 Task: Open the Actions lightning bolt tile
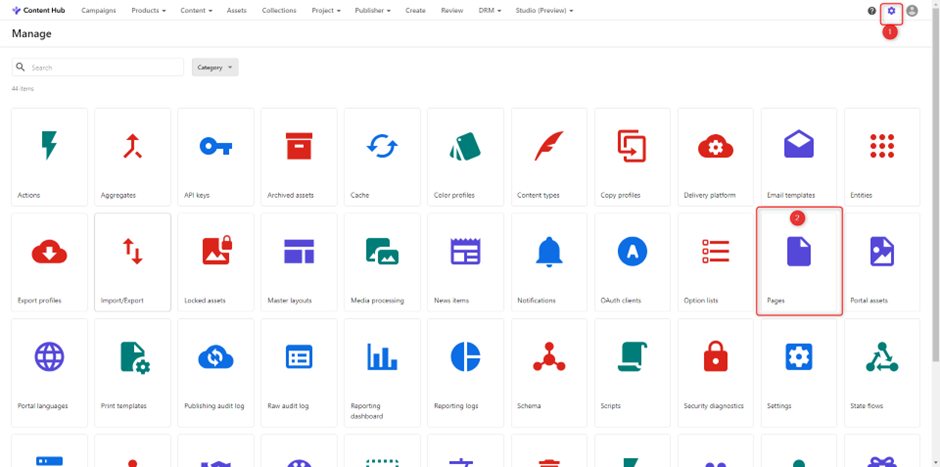[49, 157]
